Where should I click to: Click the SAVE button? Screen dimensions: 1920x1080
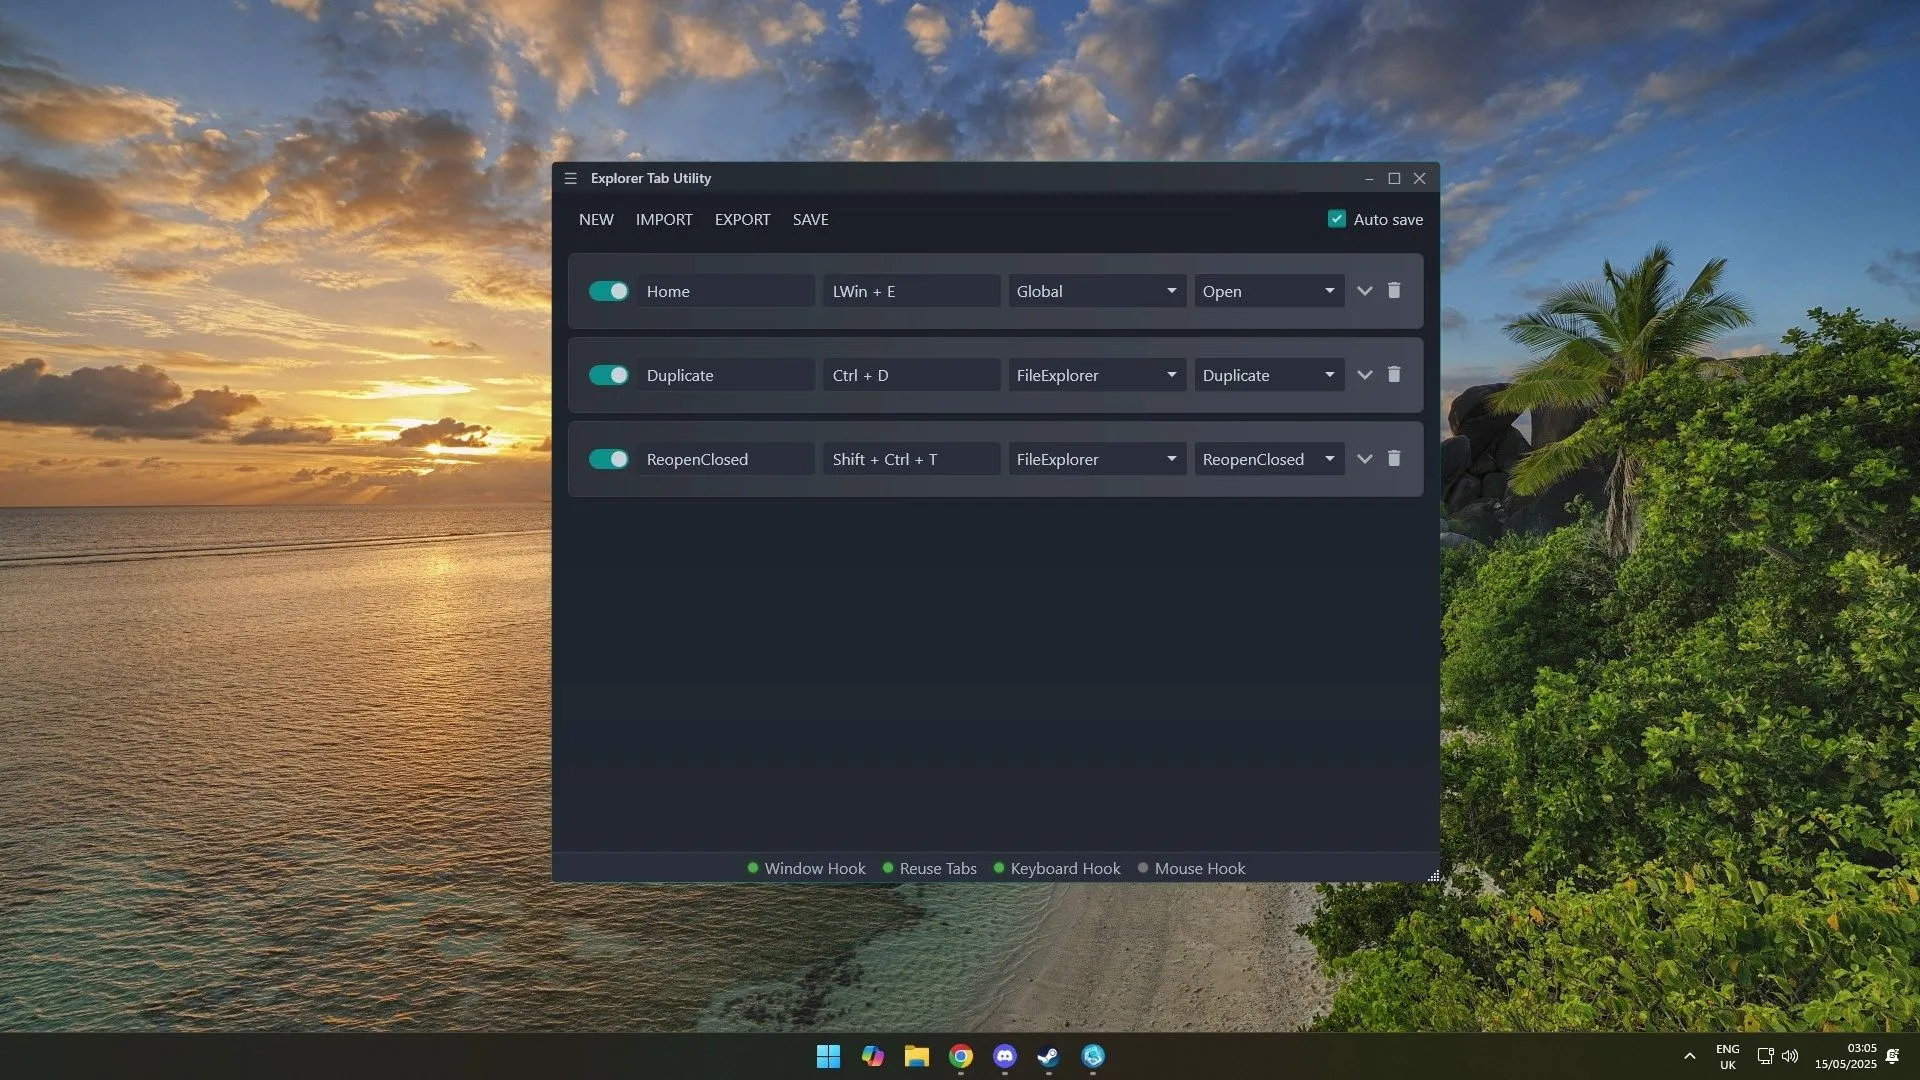[810, 220]
